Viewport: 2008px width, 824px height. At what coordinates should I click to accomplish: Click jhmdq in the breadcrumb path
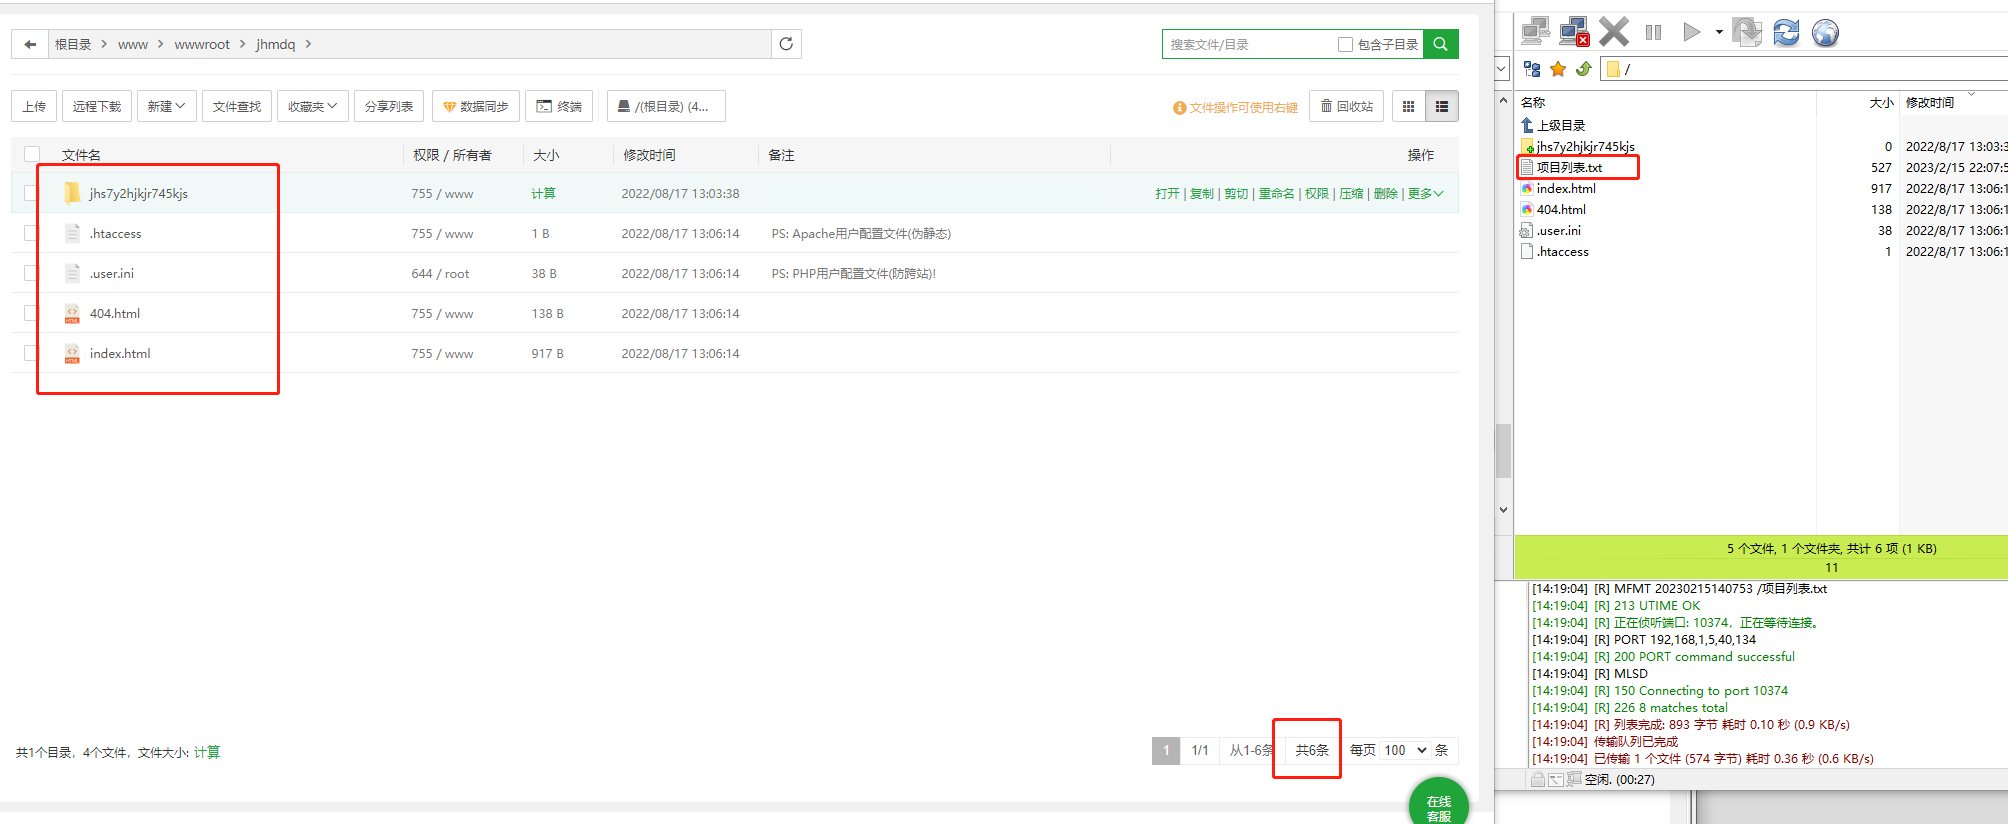tap(275, 44)
